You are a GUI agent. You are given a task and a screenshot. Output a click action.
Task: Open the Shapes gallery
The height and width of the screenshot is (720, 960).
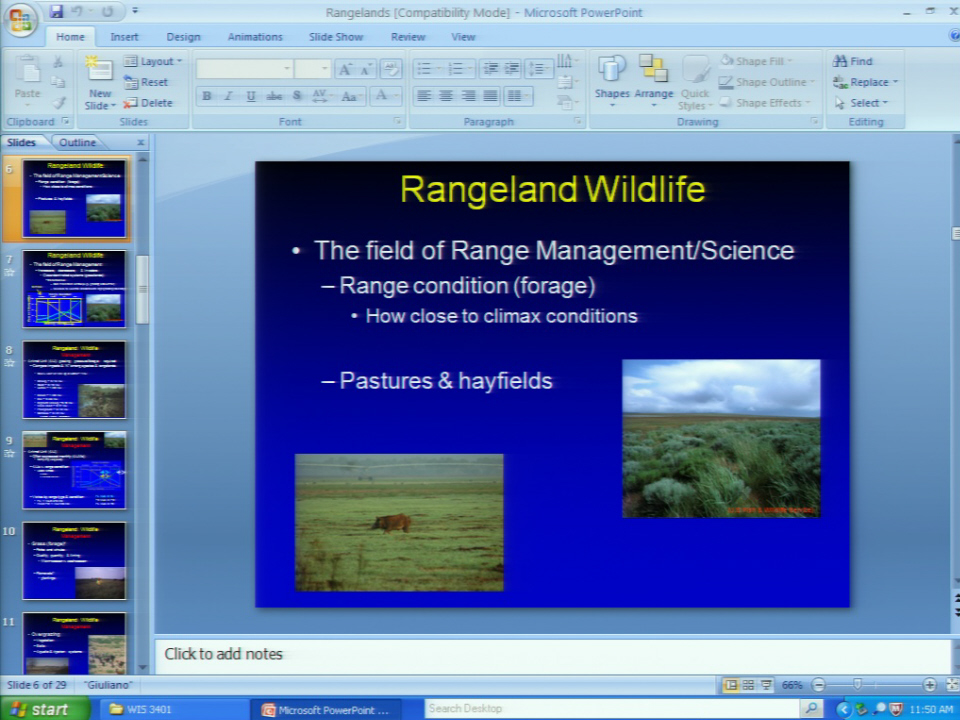pyautogui.click(x=612, y=81)
